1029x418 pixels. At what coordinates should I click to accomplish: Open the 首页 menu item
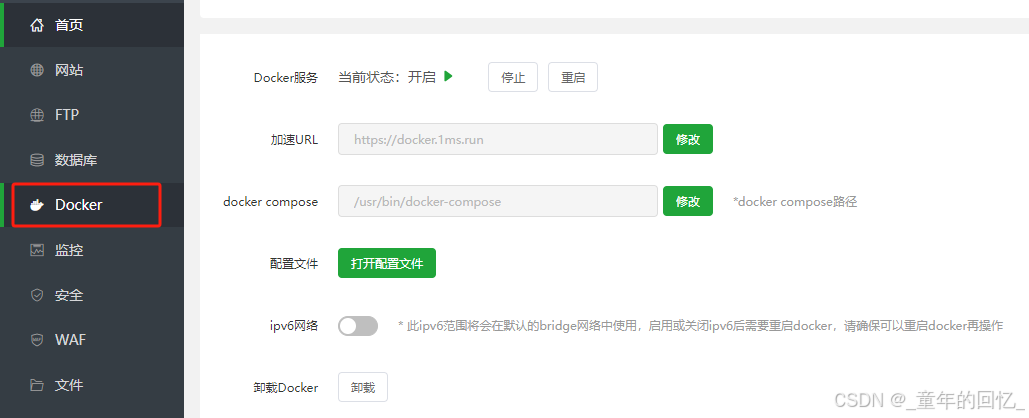(92, 25)
